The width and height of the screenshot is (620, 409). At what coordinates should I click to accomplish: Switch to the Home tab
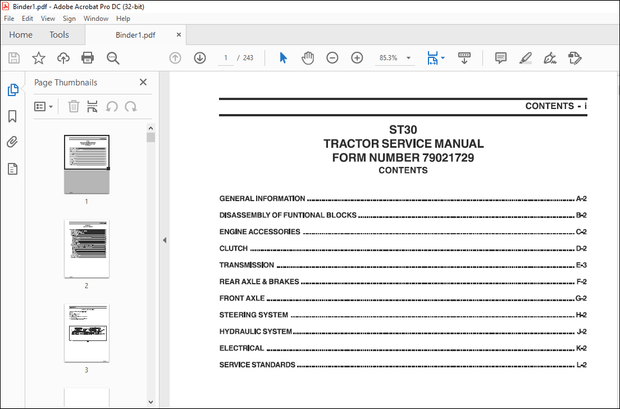pyautogui.click(x=21, y=35)
